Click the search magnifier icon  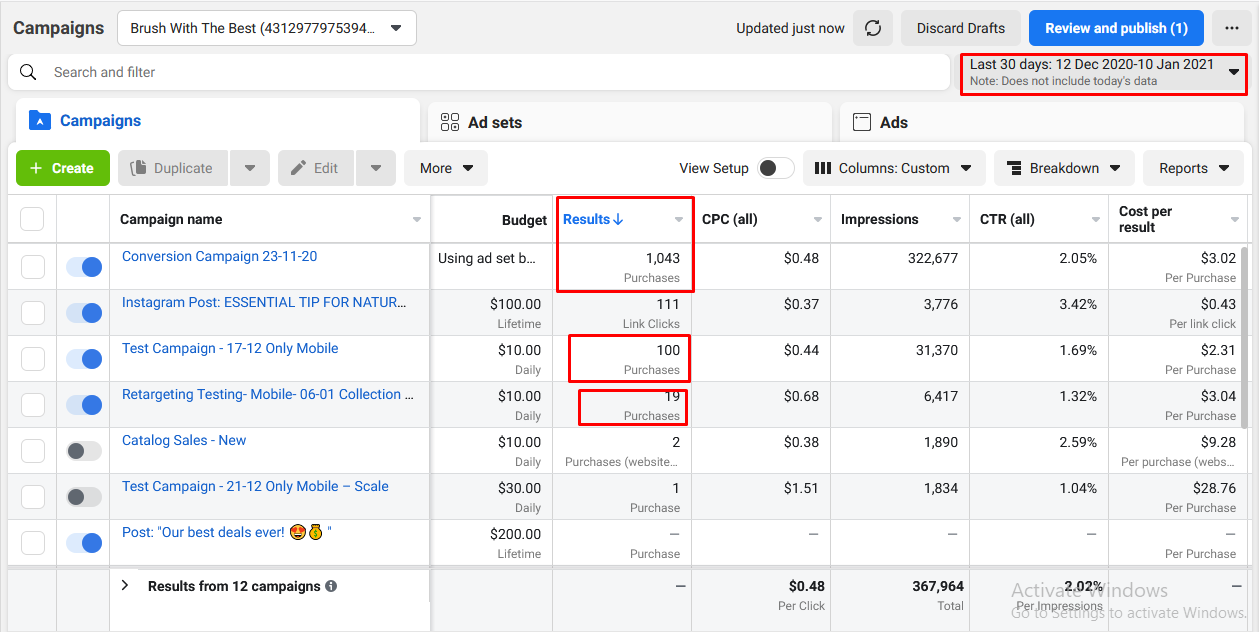point(28,72)
